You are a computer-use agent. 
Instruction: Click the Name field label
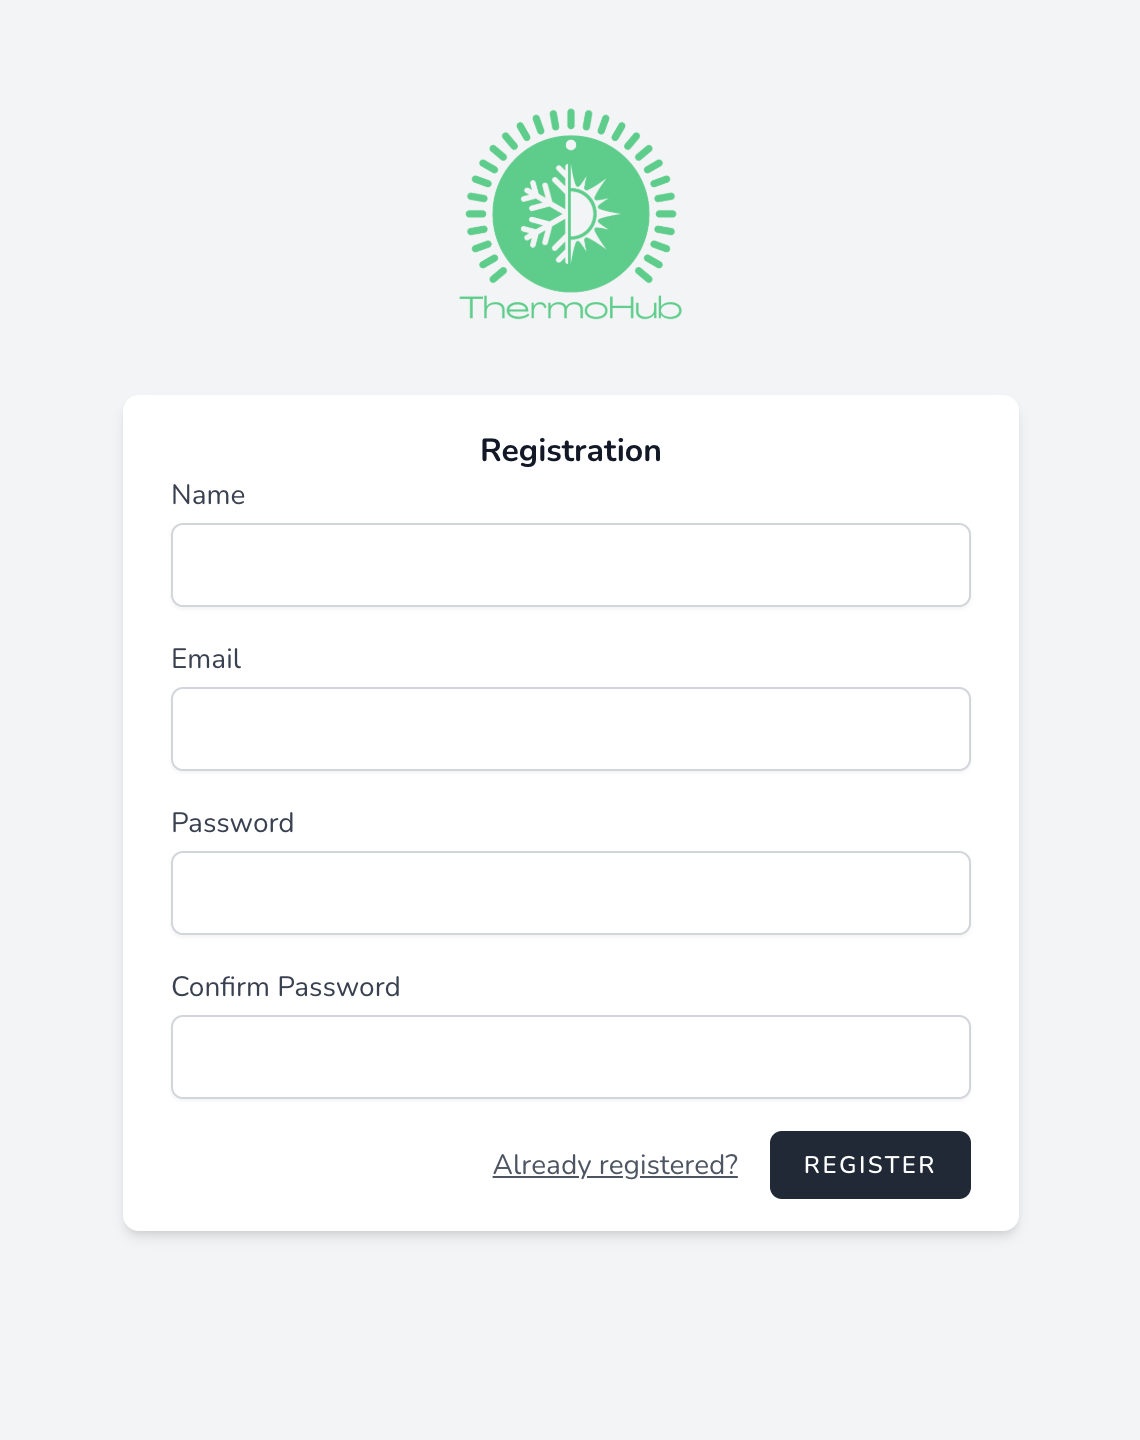pyautogui.click(x=208, y=495)
